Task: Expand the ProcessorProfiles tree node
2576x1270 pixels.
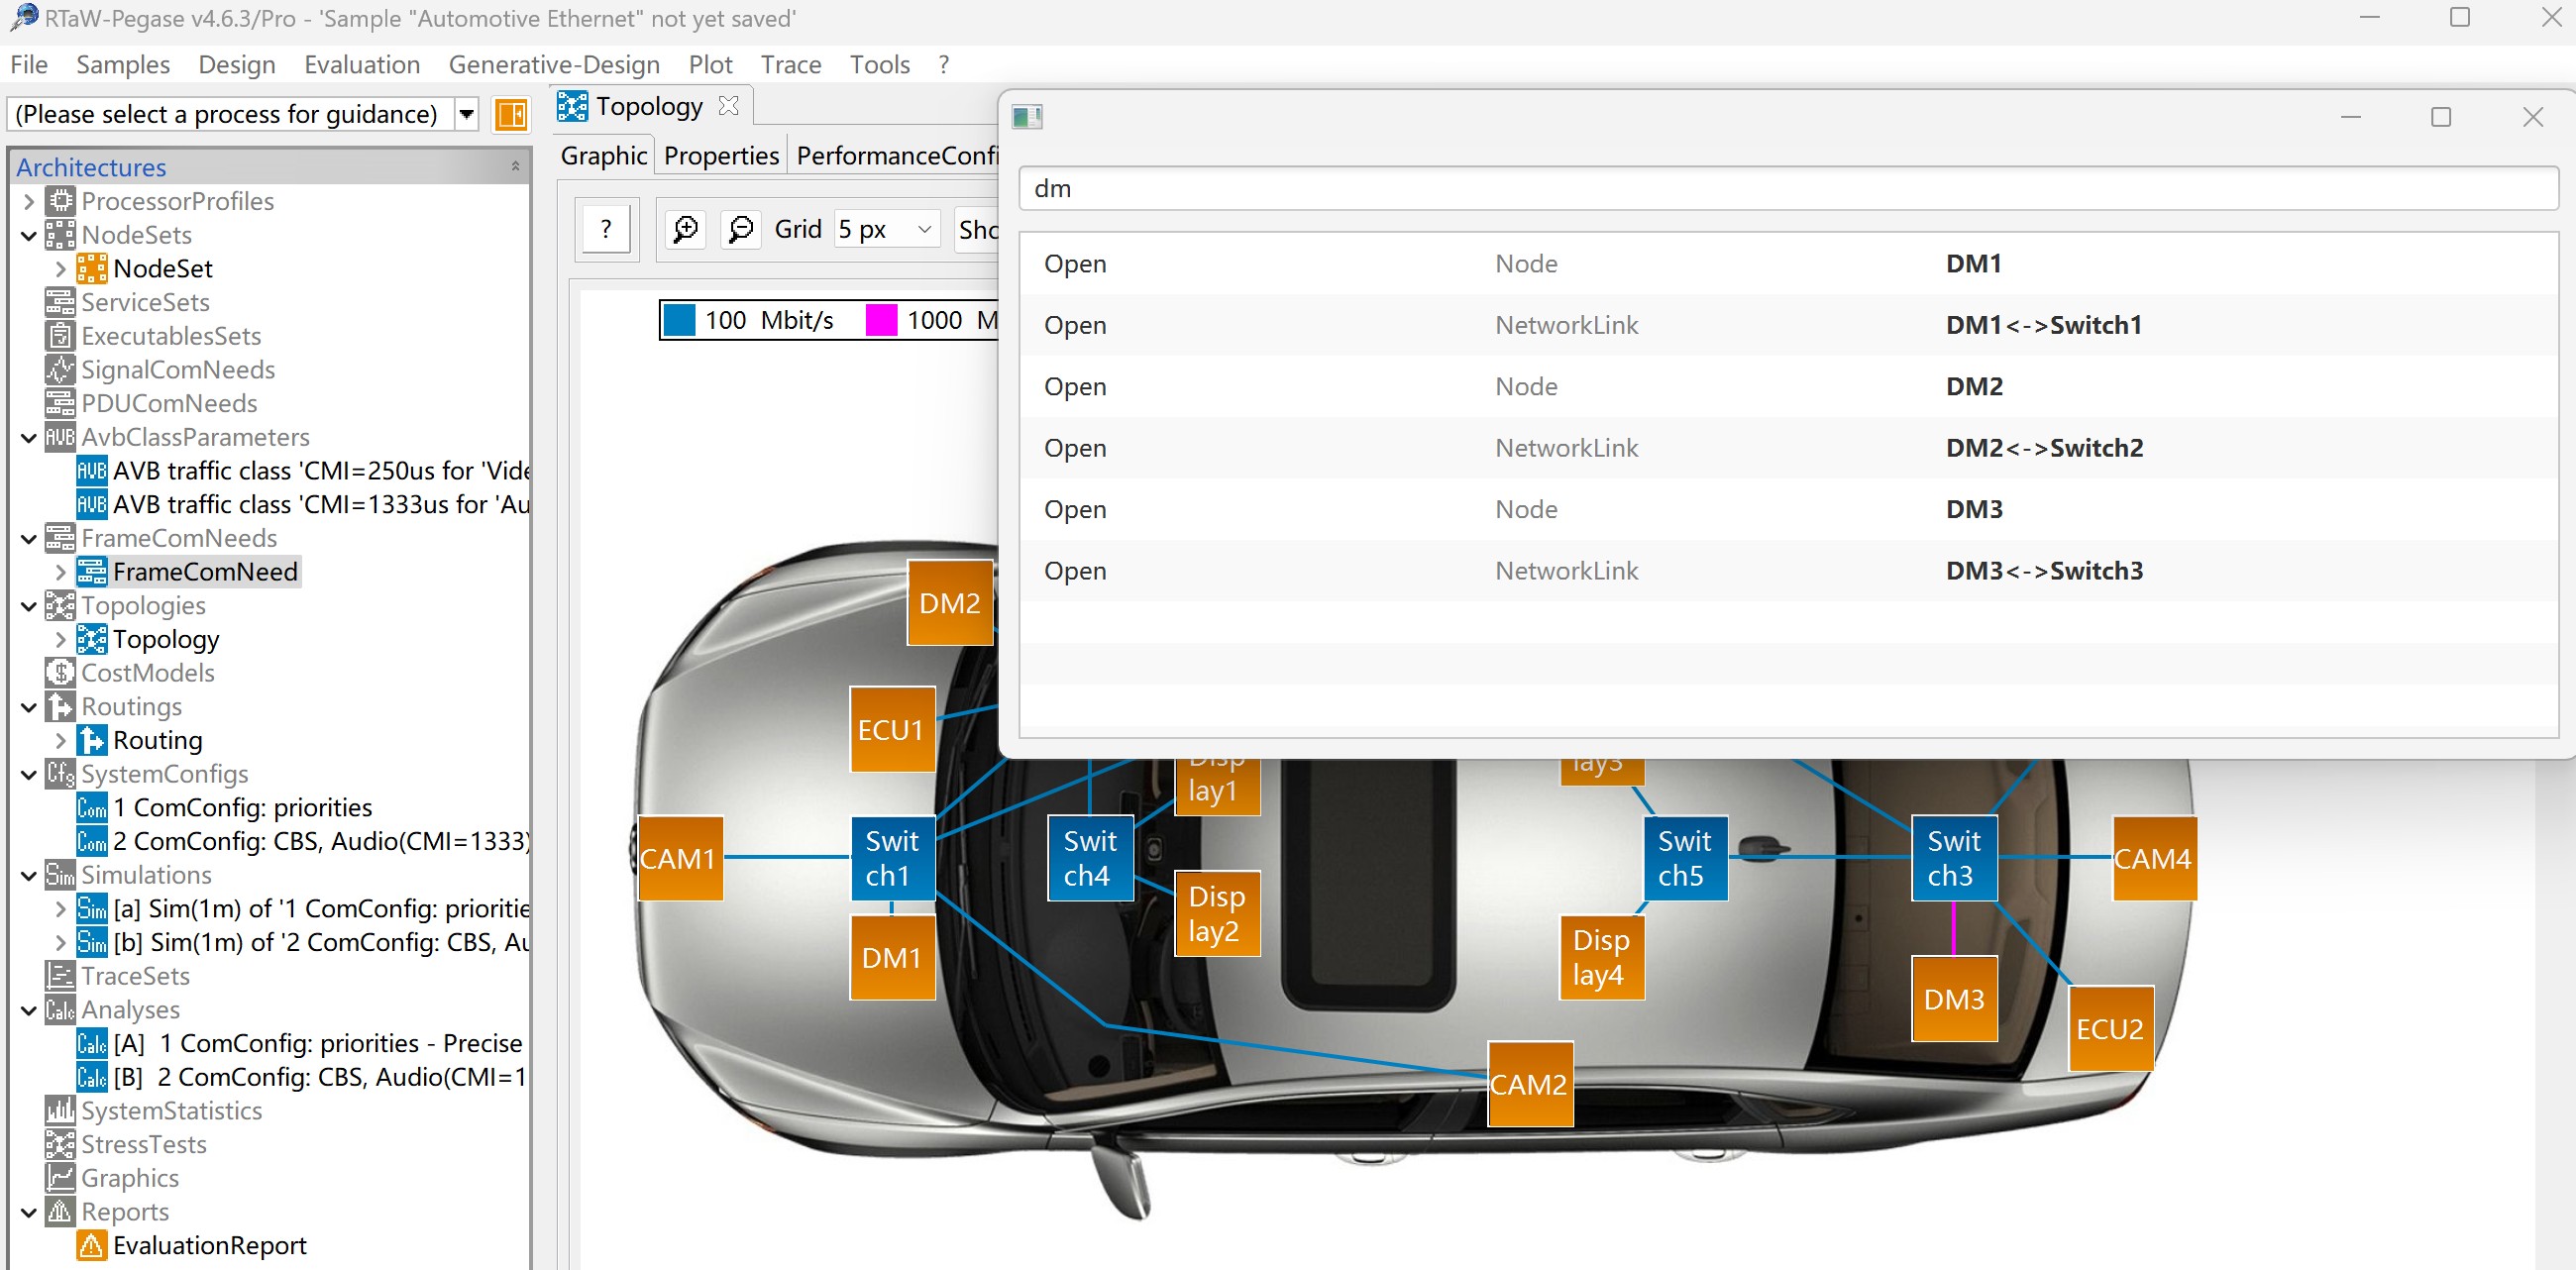Action: (29, 202)
